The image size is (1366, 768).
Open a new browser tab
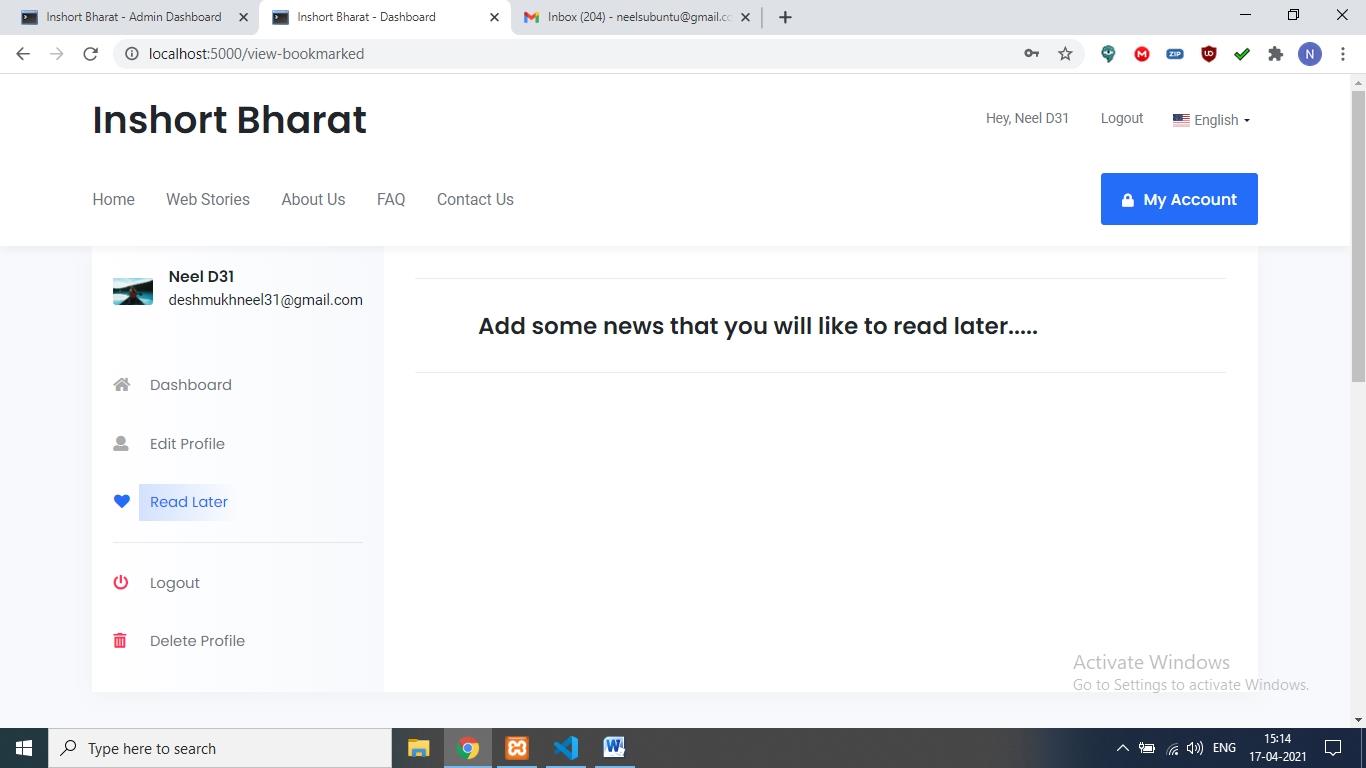tap(785, 17)
